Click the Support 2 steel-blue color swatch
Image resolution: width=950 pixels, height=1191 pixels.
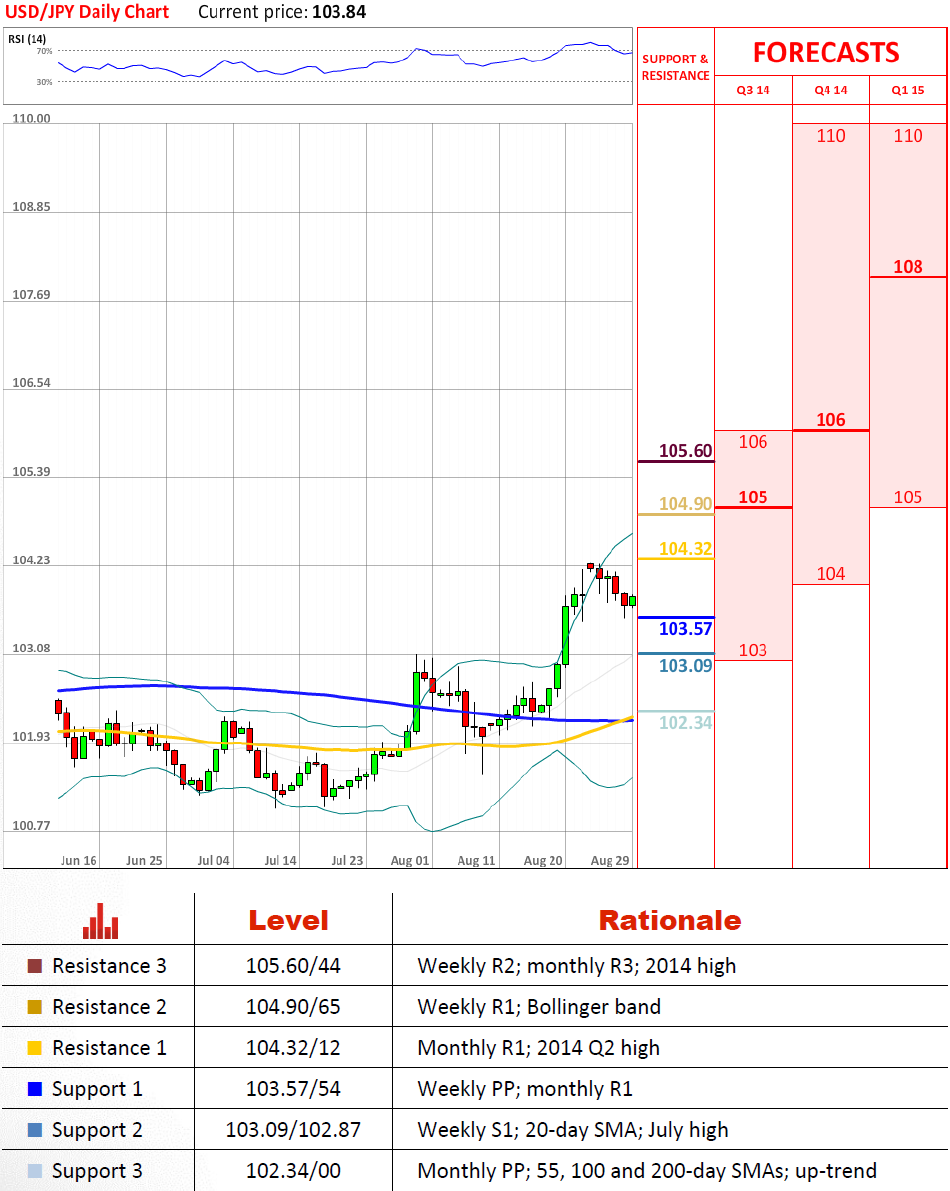click(x=34, y=1130)
